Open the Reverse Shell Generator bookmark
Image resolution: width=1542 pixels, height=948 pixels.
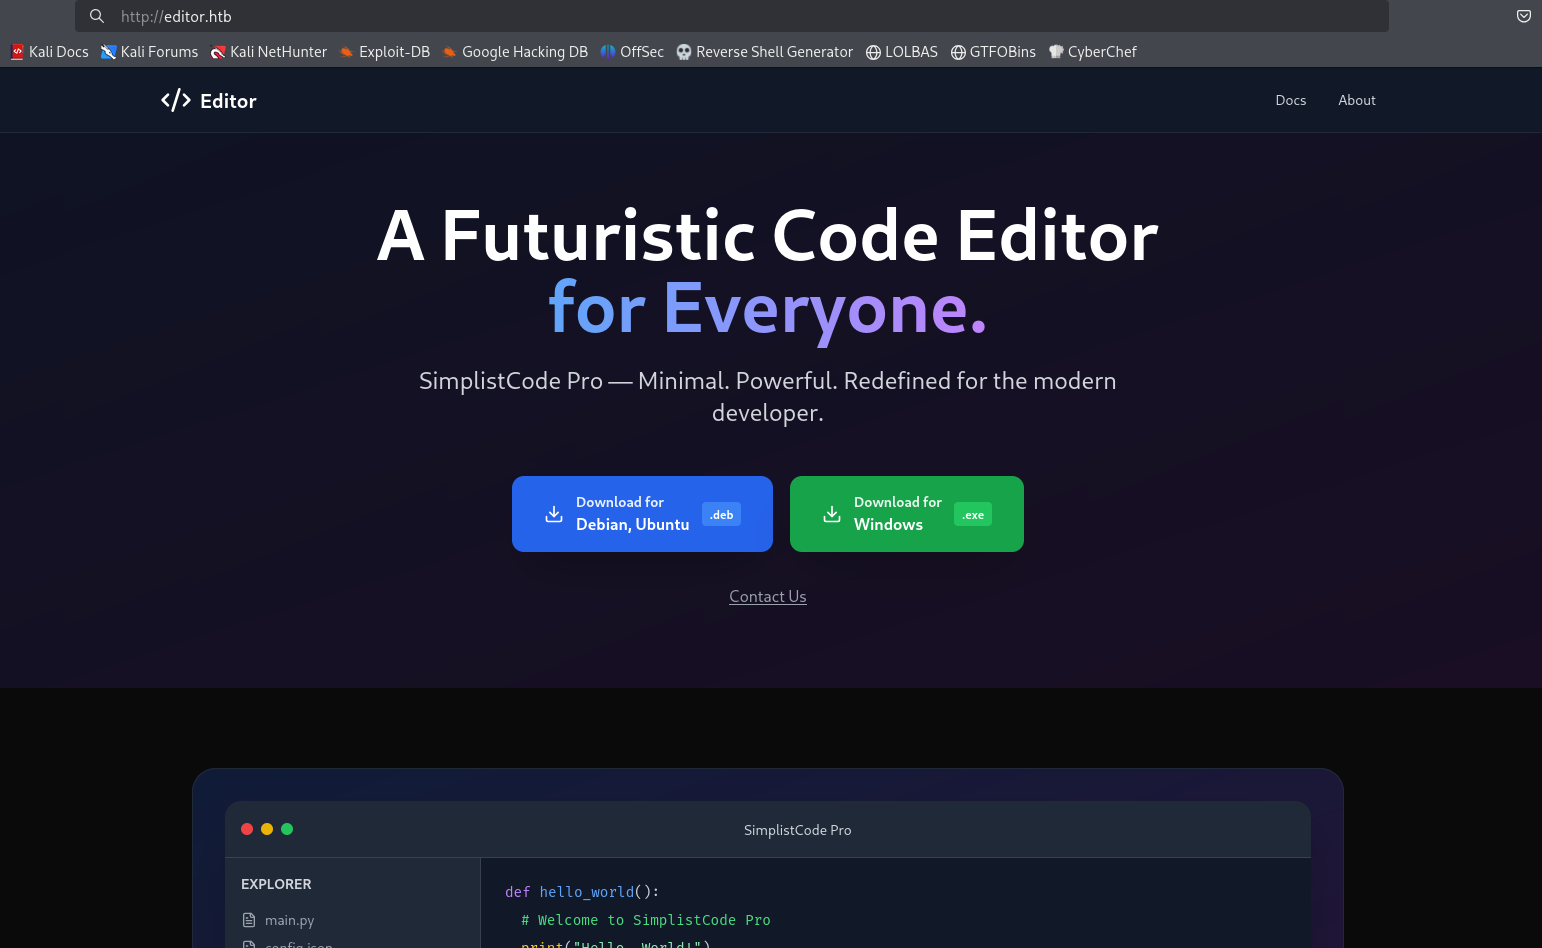coord(765,52)
